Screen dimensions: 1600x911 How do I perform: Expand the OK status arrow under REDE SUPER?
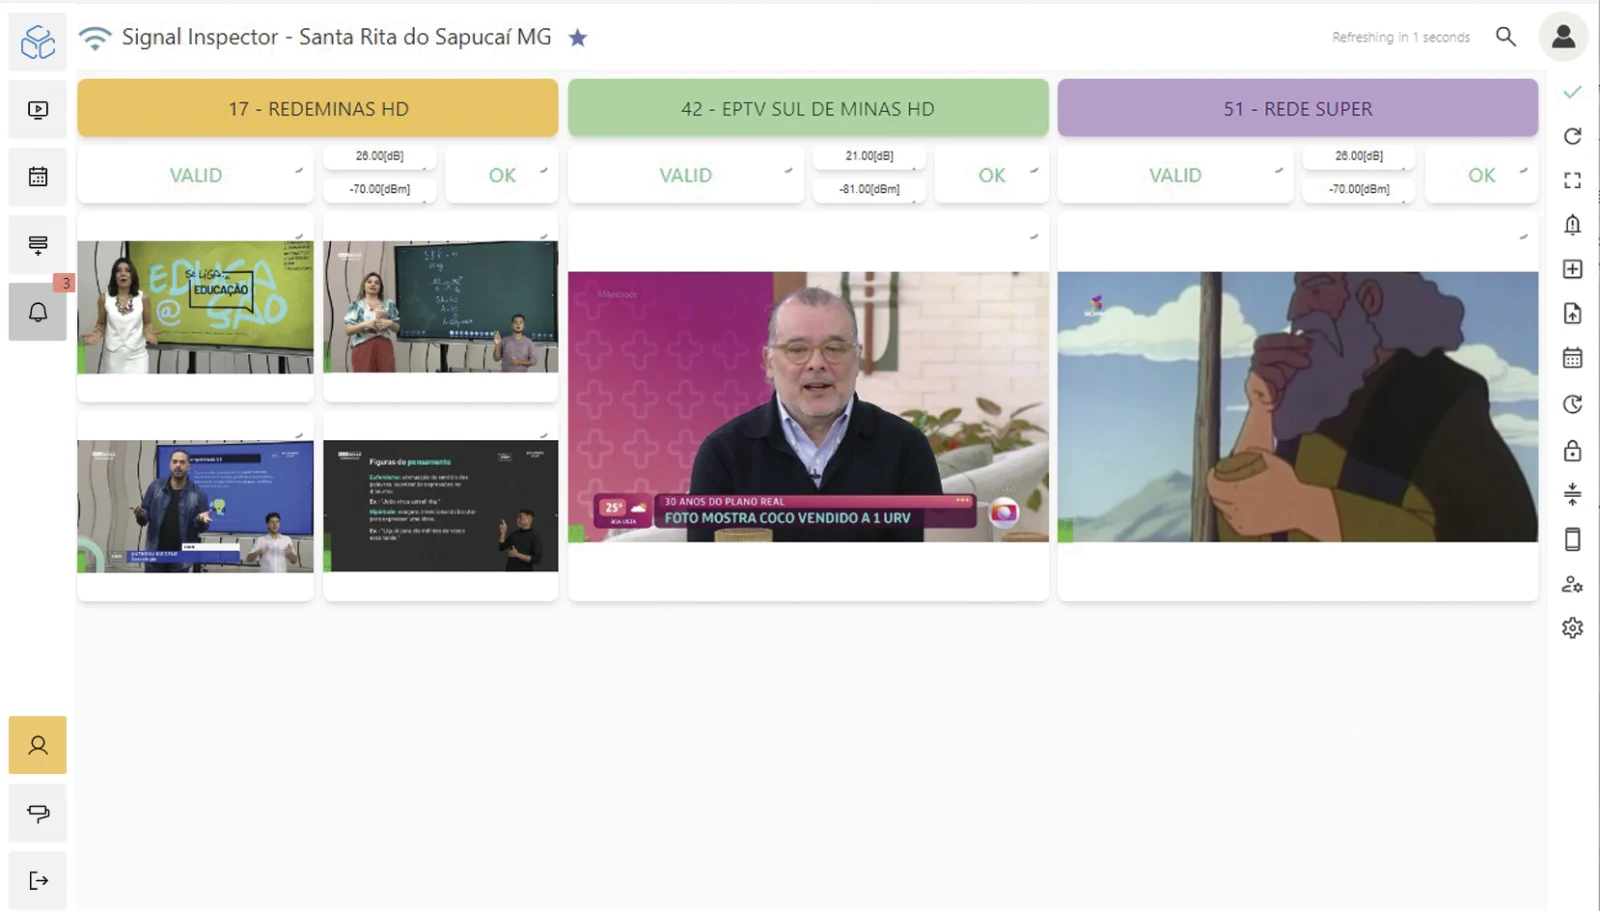tap(1523, 170)
